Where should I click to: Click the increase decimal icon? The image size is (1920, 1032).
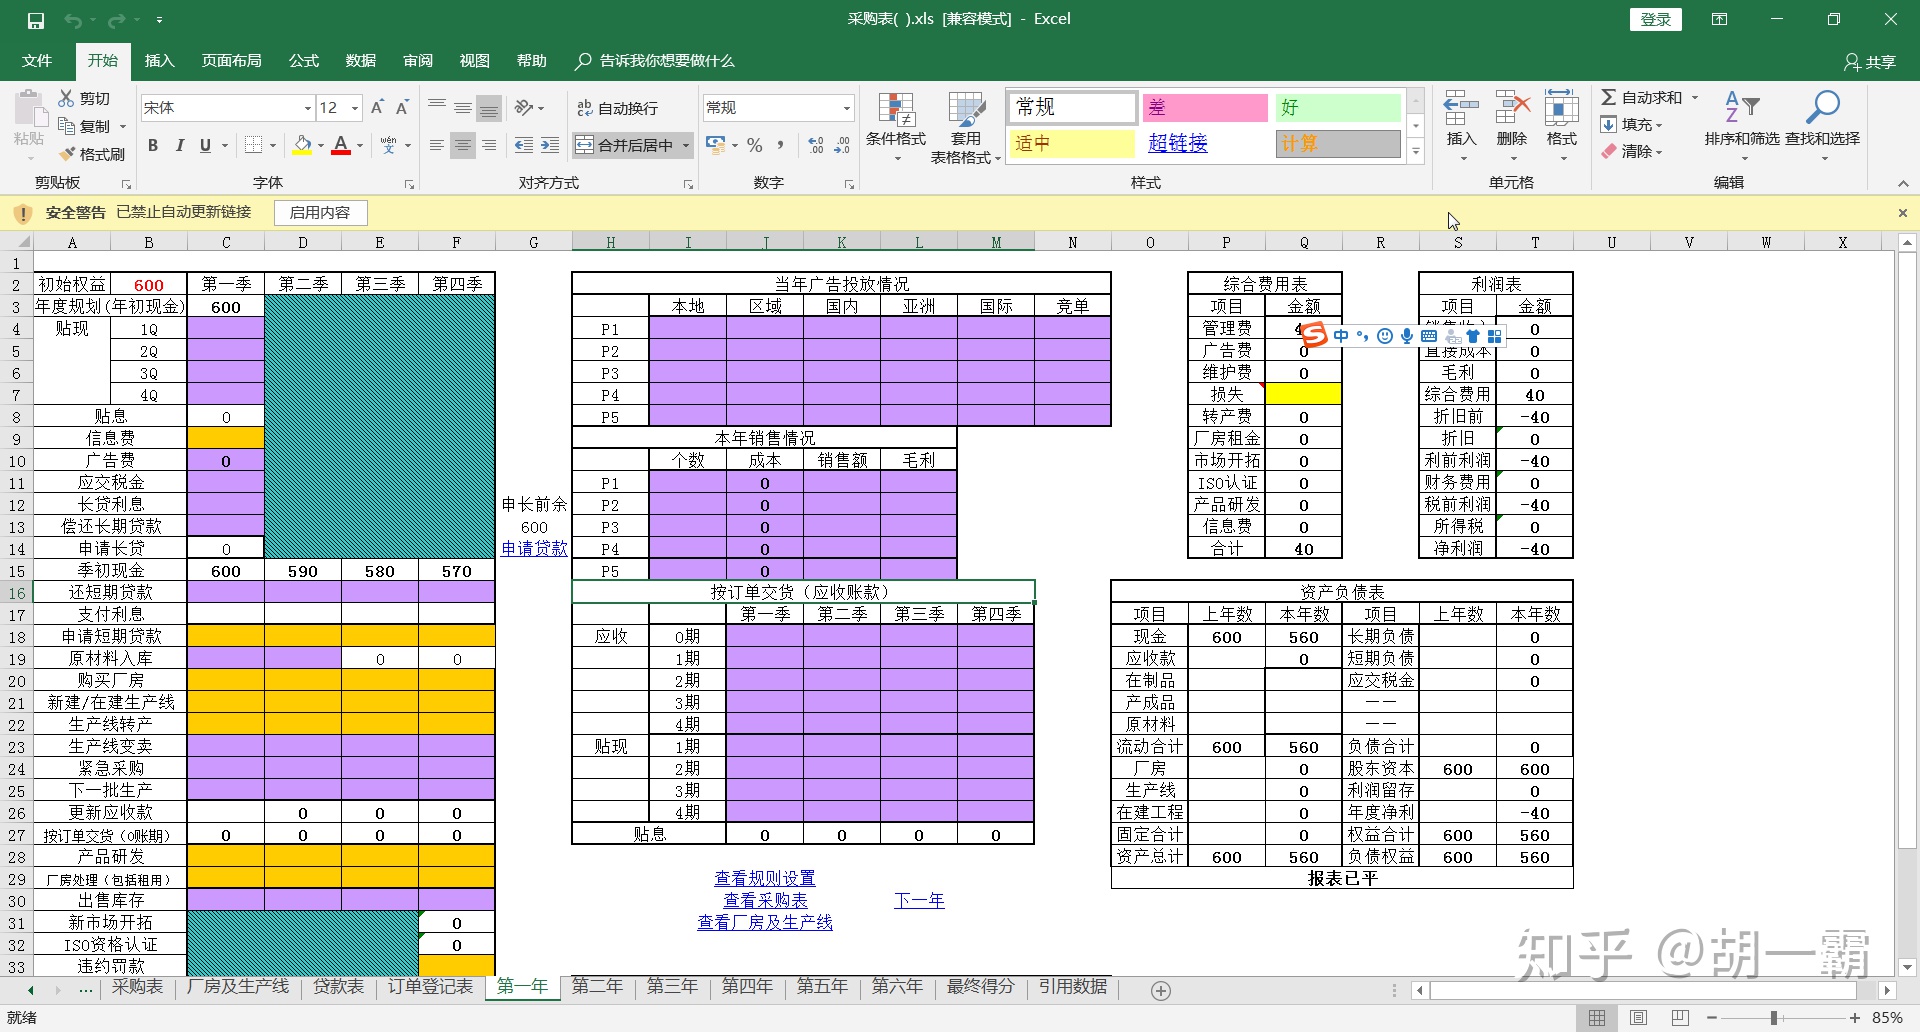[x=816, y=145]
